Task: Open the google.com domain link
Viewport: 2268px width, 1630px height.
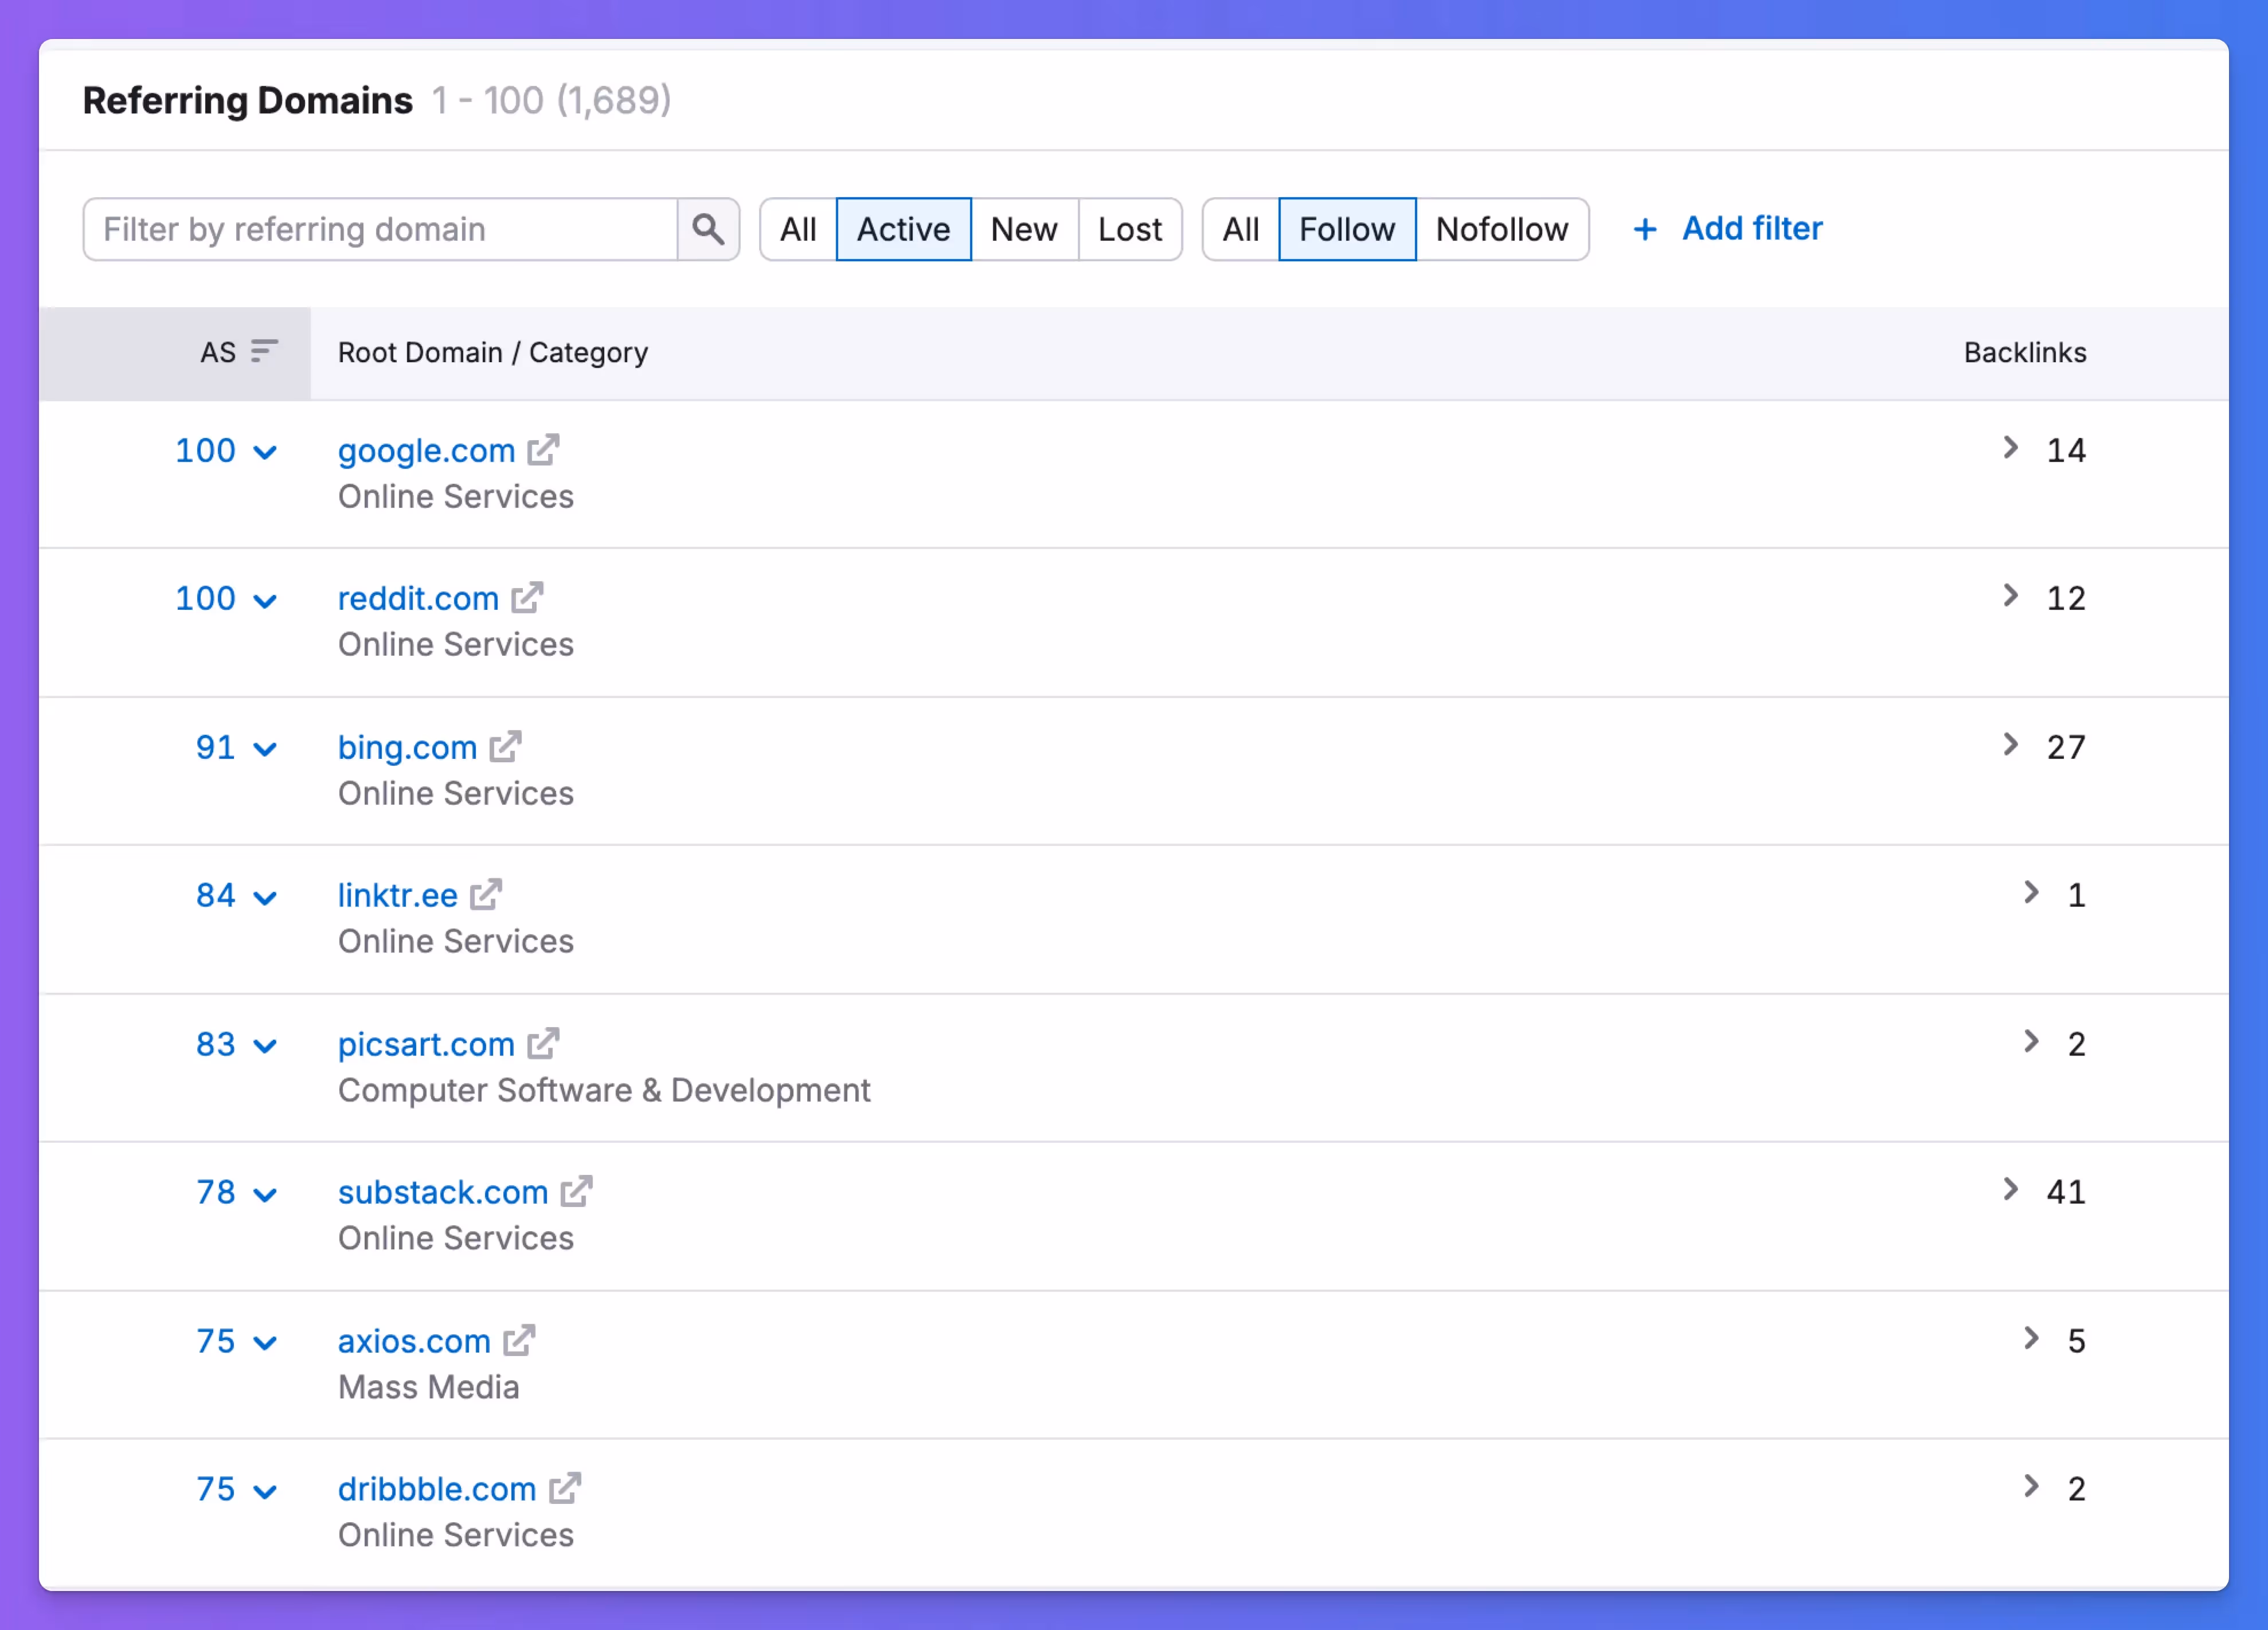Action: tap(427, 451)
